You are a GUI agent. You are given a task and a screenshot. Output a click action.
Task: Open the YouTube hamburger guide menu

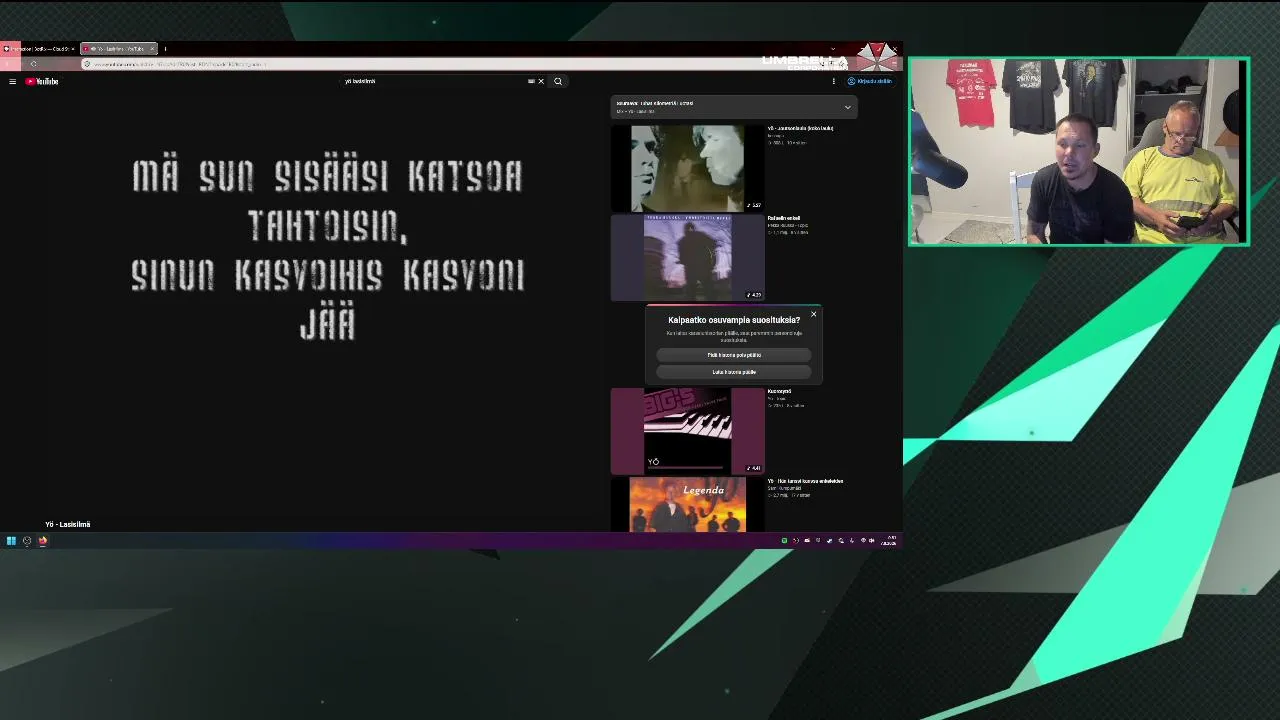[x=12, y=82]
